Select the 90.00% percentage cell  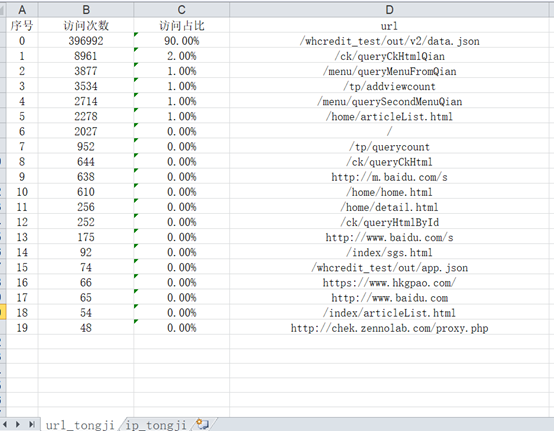tap(182, 41)
